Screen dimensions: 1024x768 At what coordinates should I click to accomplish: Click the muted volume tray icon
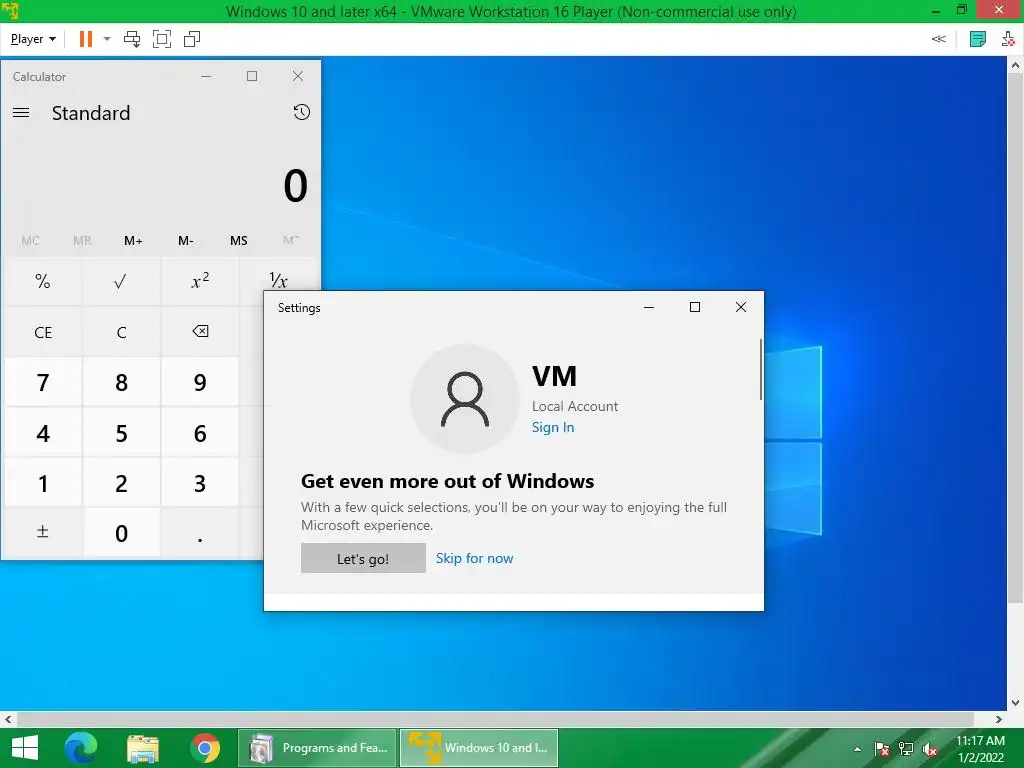[930, 749]
